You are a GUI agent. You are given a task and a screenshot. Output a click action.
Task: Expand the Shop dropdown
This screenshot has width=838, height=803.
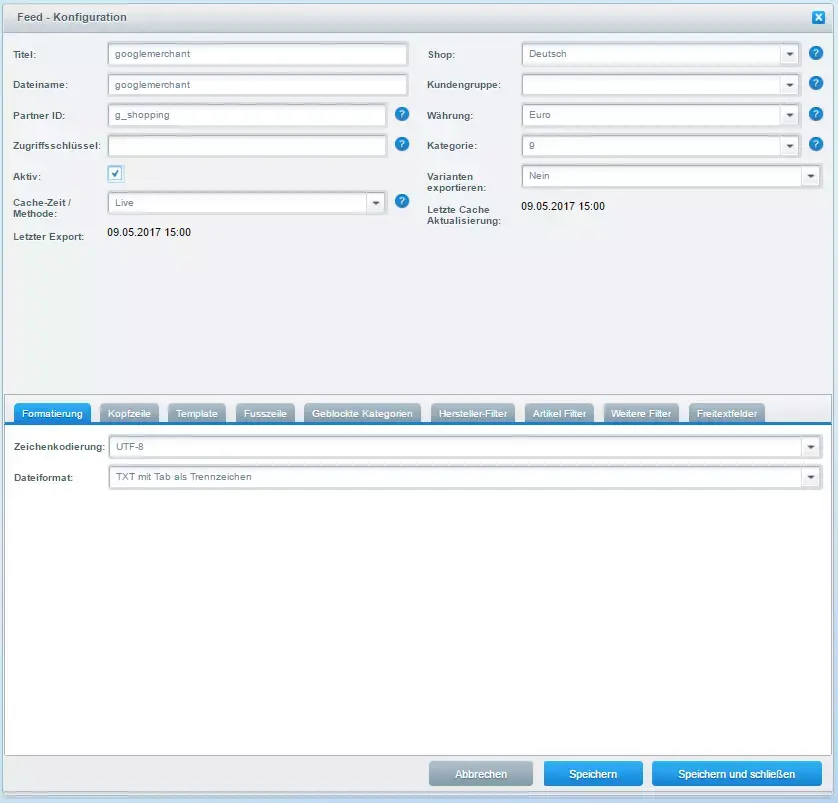click(x=790, y=54)
